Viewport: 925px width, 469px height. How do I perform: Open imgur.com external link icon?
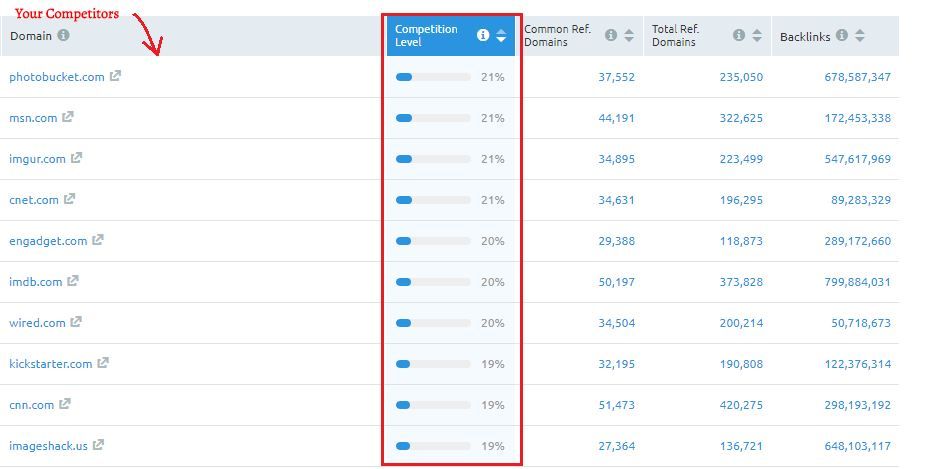click(76, 158)
